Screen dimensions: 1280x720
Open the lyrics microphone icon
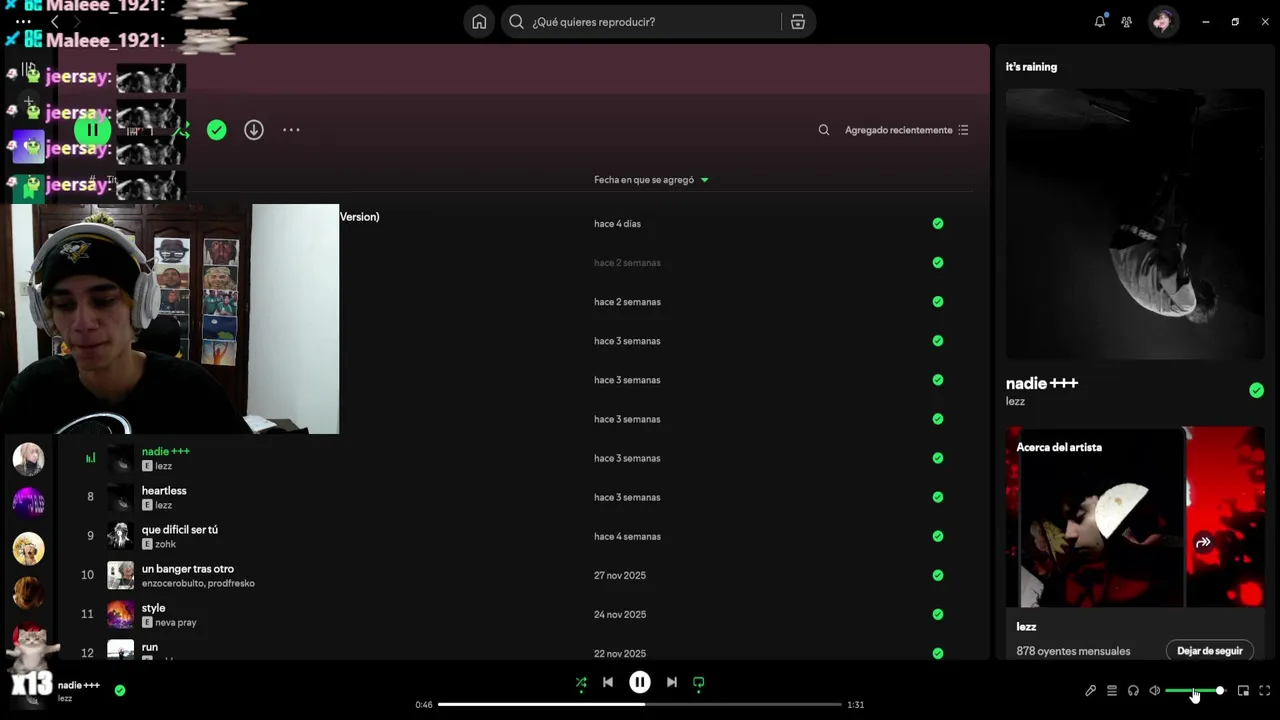[x=1091, y=690]
